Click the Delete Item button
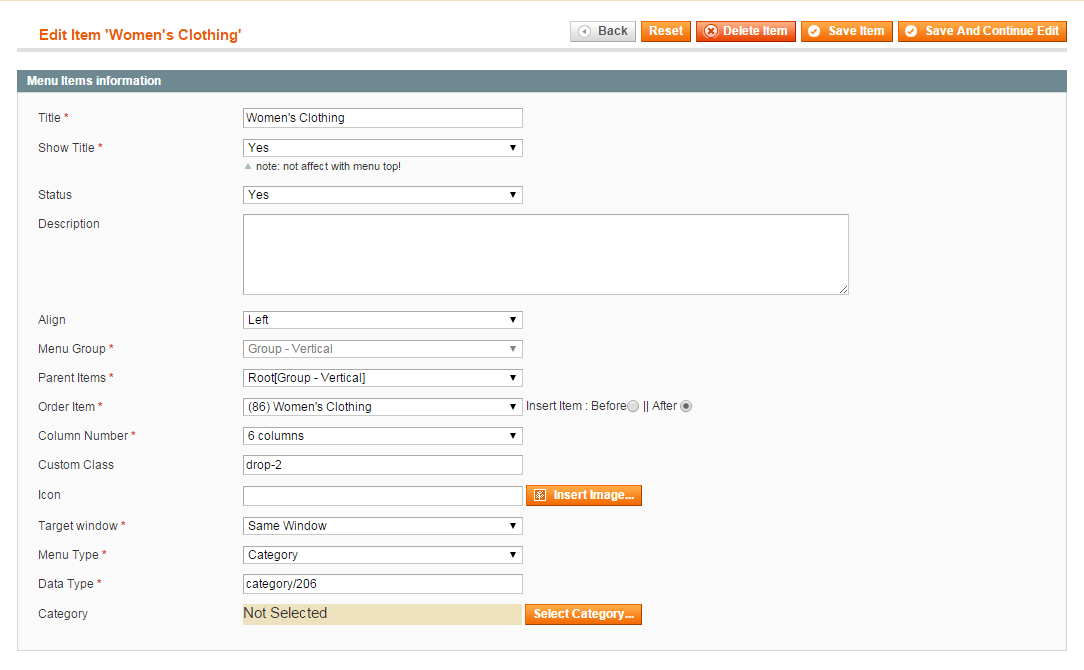This screenshot has height=670, width=1084. (746, 31)
